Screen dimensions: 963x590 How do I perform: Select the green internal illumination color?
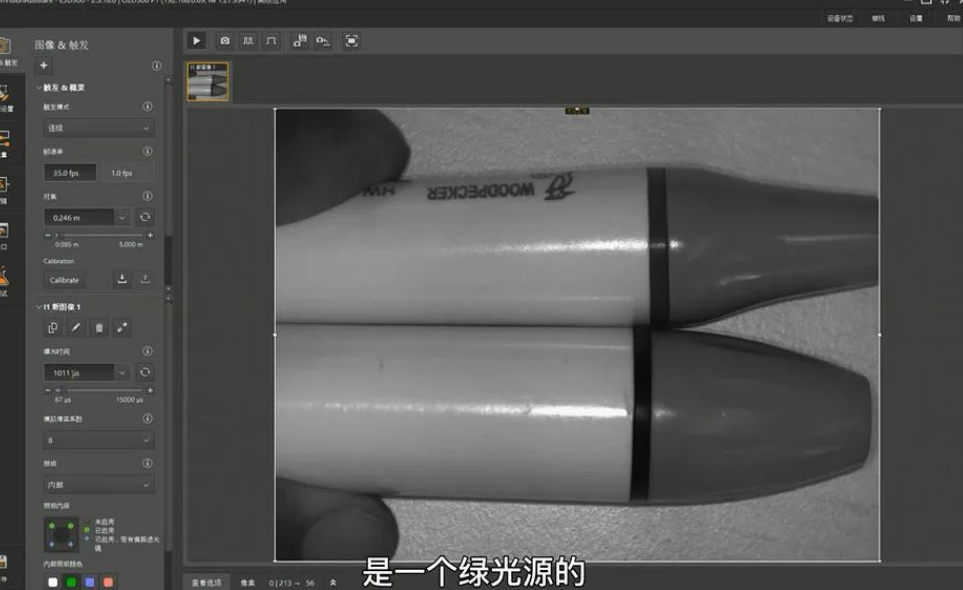click(71, 582)
